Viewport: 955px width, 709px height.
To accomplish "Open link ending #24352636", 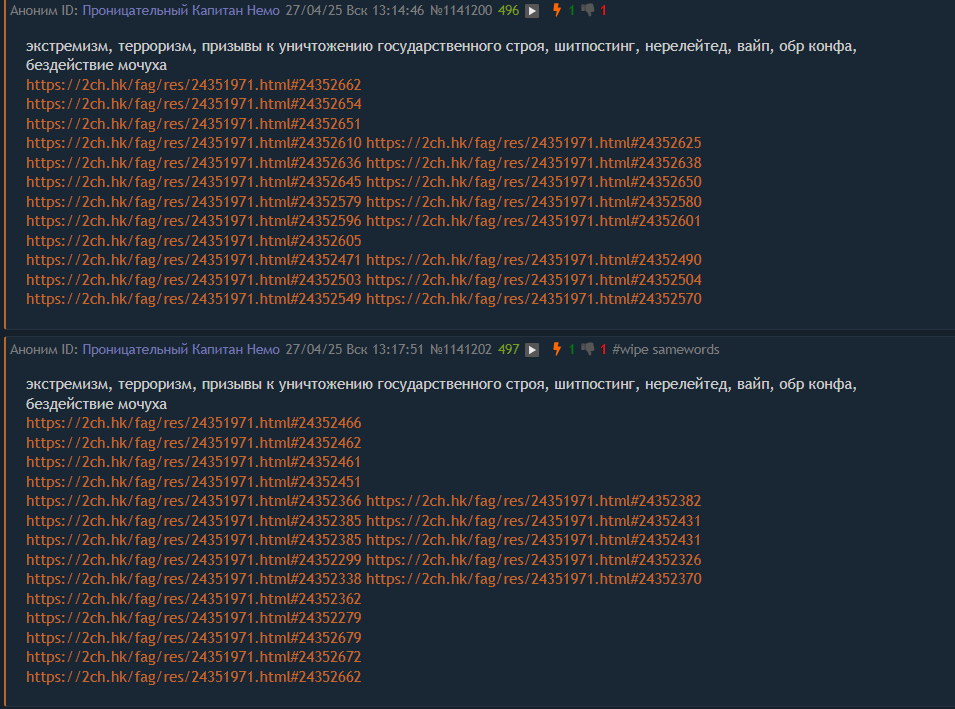I will coord(194,163).
